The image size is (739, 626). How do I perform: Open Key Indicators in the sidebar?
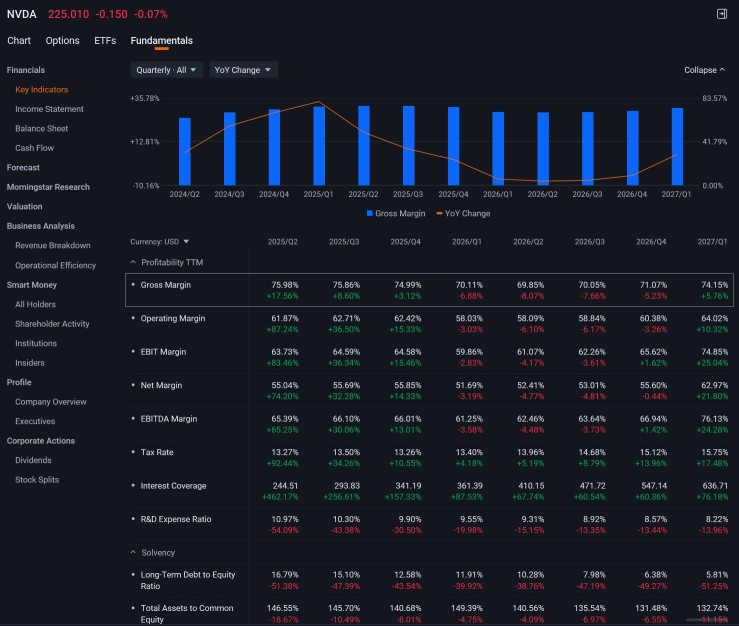(x=41, y=90)
